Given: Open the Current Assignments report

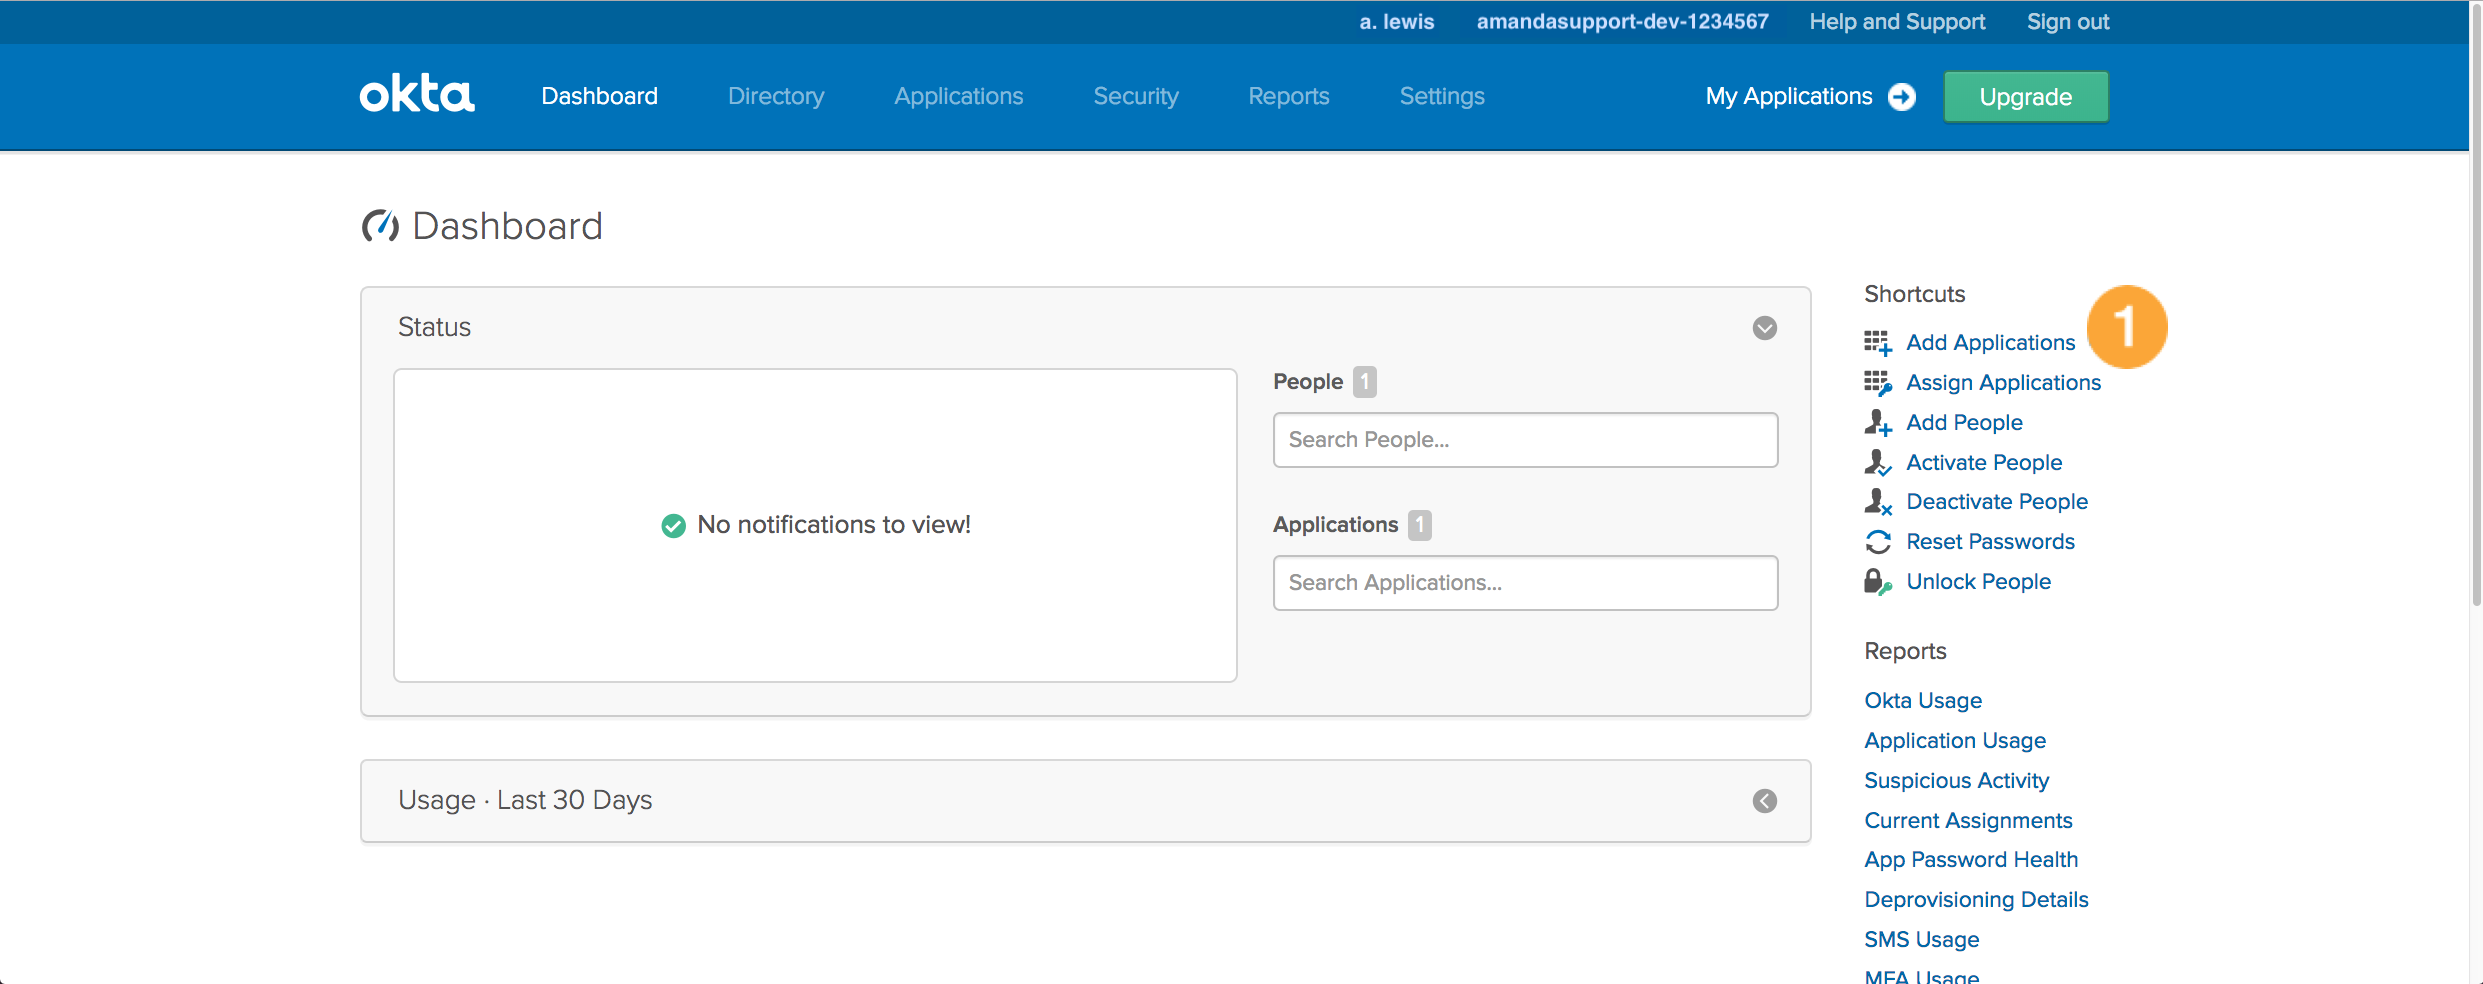Looking at the screenshot, I should tap(1968, 821).
